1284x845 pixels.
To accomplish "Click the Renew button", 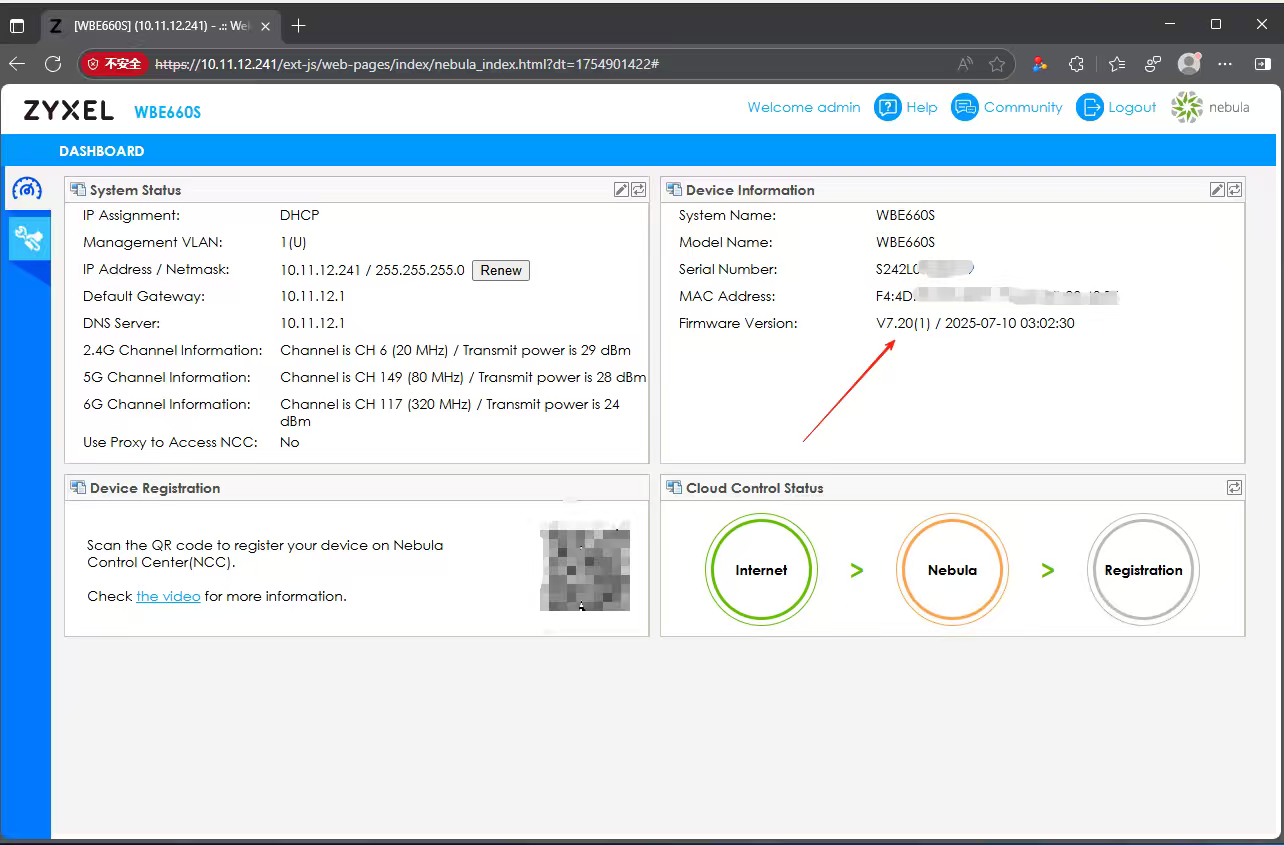I will coord(501,270).
